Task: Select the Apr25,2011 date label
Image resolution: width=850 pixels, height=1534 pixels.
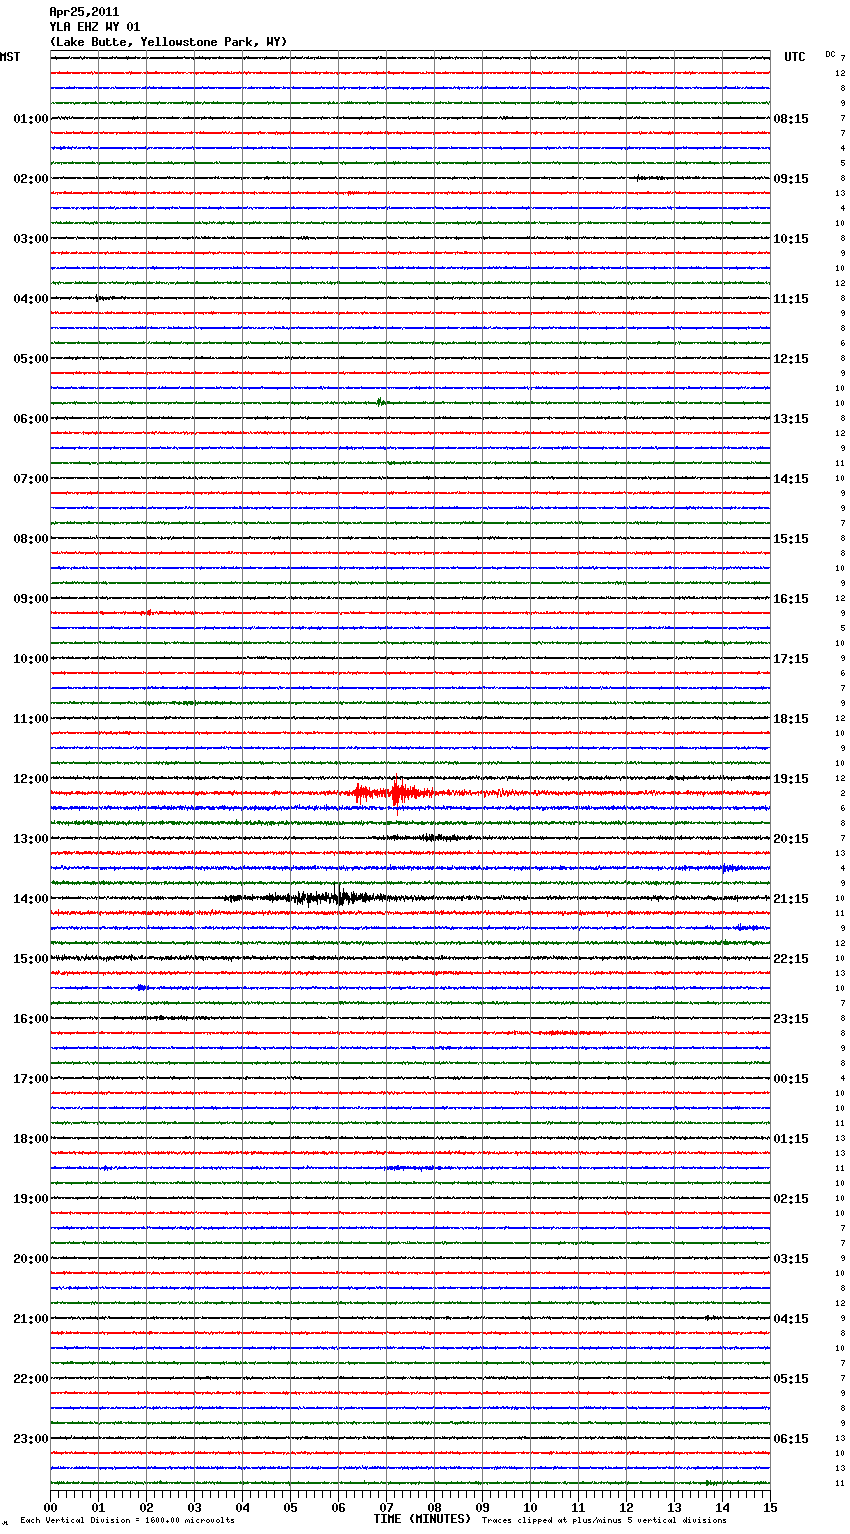Action: tap(84, 12)
